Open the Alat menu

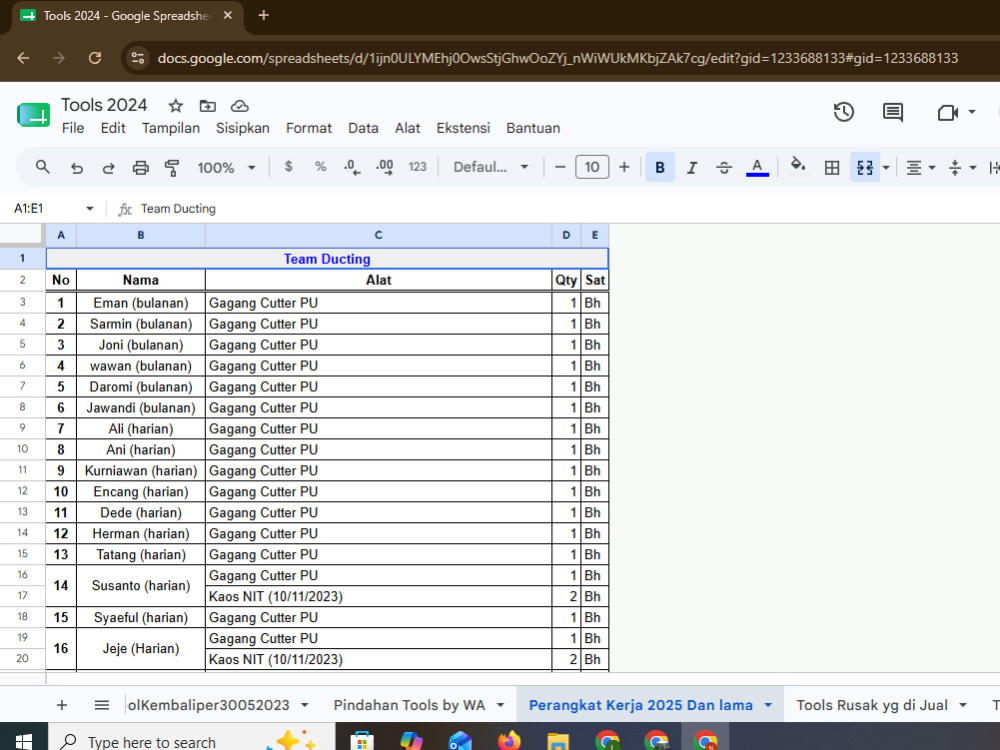coord(408,128)
